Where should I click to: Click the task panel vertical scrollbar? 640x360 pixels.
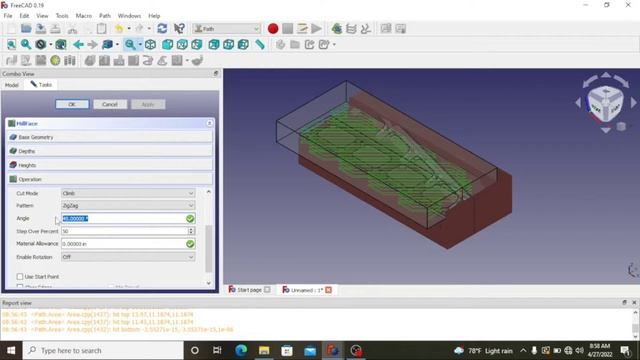coord(209,248)
